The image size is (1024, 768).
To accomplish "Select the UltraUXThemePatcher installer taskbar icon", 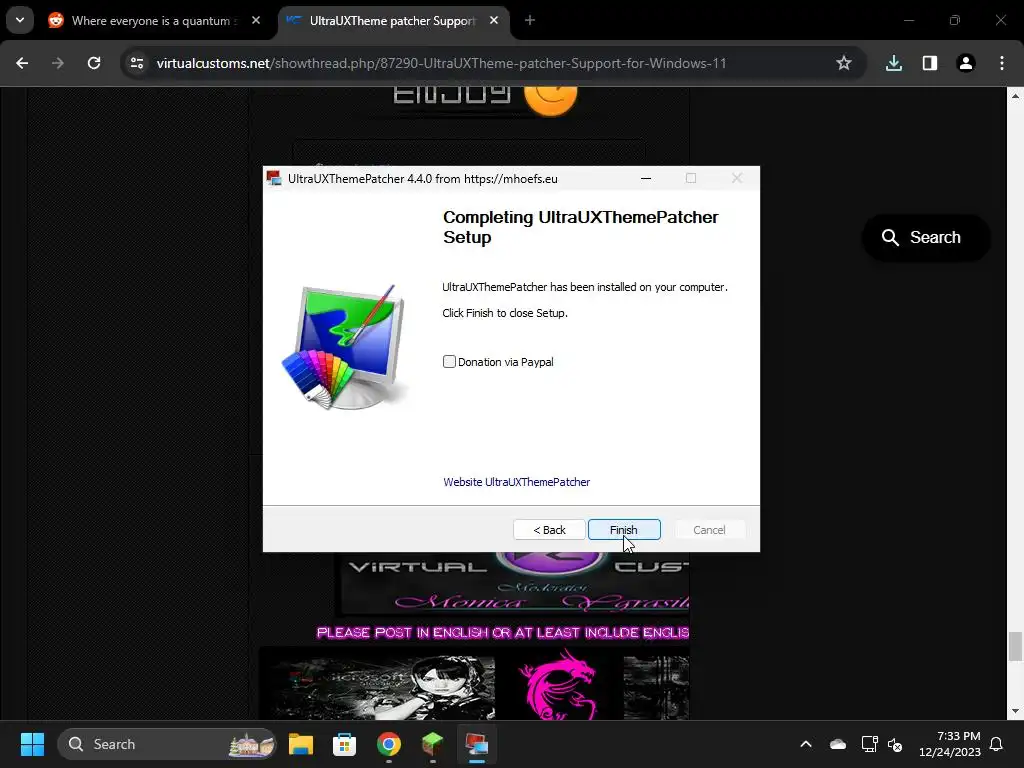I will coord(477,744).
